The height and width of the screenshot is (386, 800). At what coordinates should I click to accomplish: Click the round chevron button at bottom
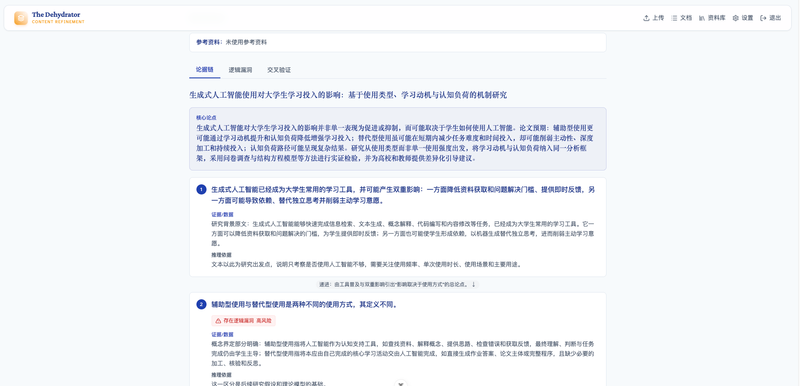(x=401, y=384)
